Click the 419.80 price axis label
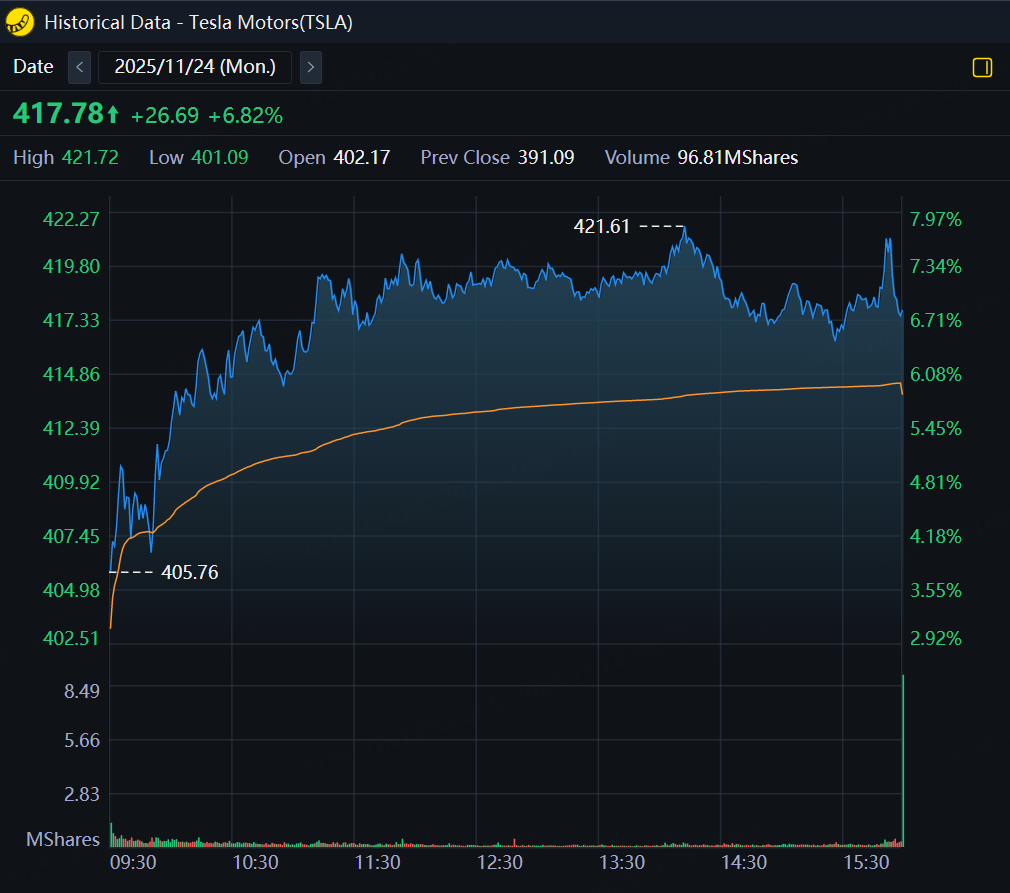Screen dimensions: 1010x893 (x=71, y=266)
